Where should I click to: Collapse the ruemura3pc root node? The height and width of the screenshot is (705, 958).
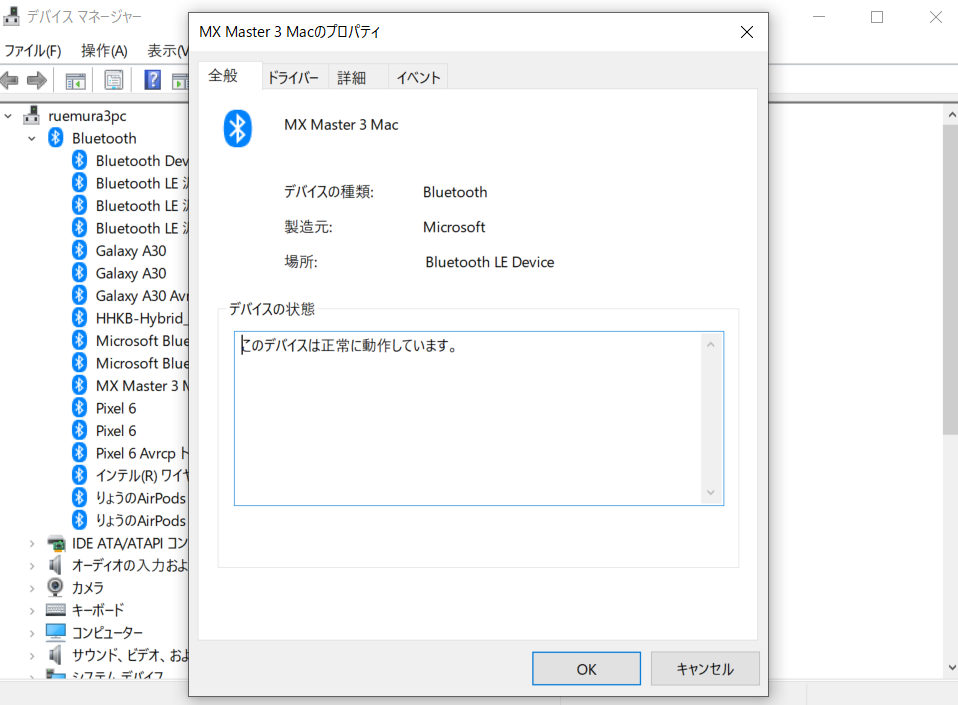(8, 116)
